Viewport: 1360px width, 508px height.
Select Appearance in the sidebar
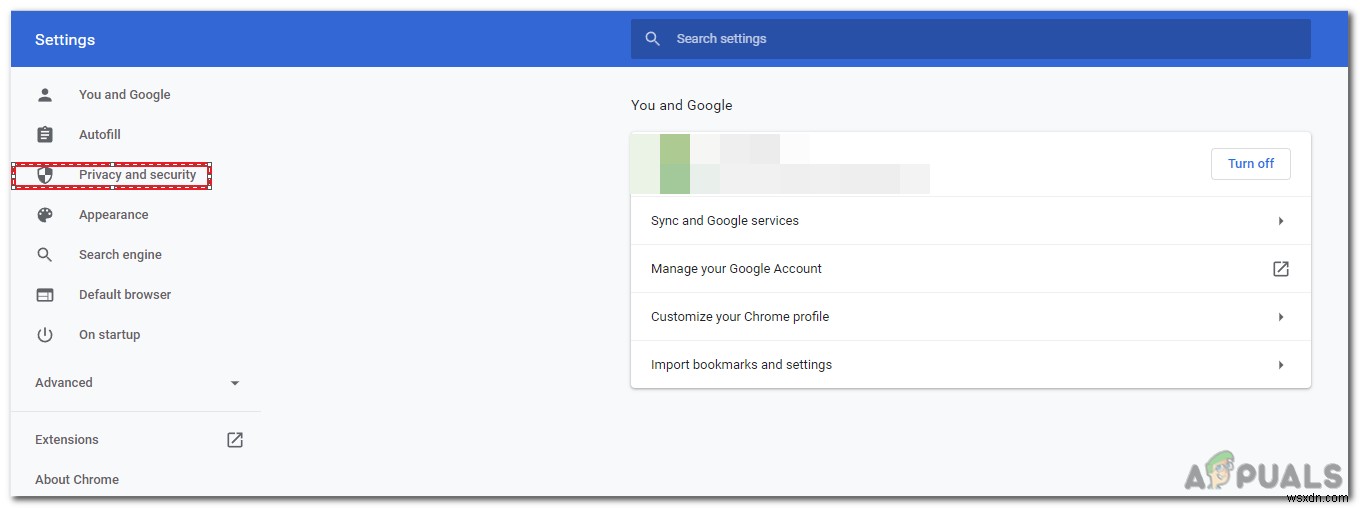(114, 215)
